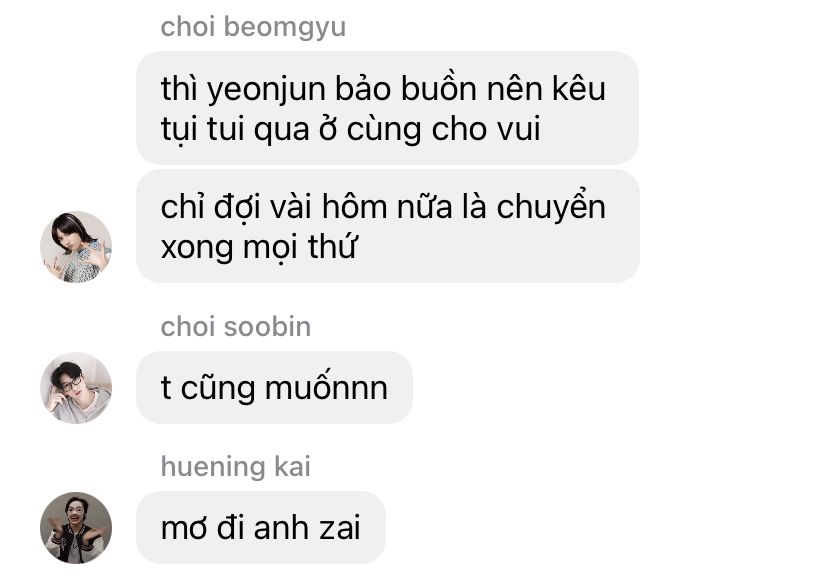Tap the 'mơ đi anh zai' bubble
This screenshot has height=588, width=828.
(261, 528)
